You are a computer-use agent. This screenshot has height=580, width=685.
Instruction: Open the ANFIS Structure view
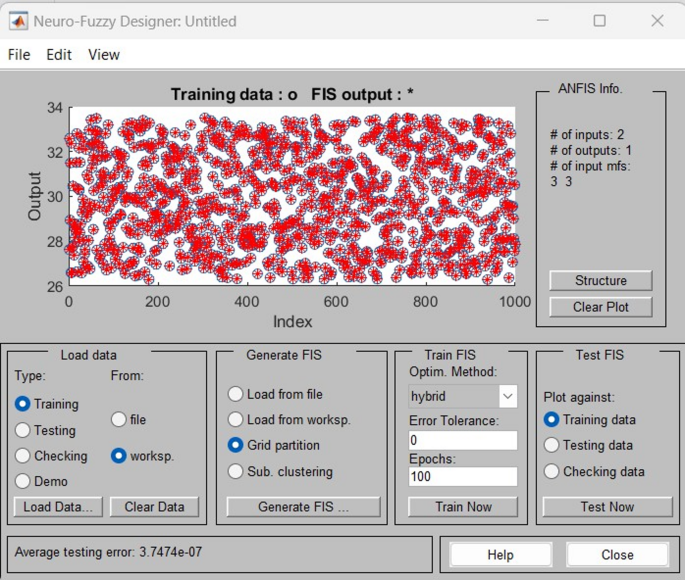tap(600, 281)
